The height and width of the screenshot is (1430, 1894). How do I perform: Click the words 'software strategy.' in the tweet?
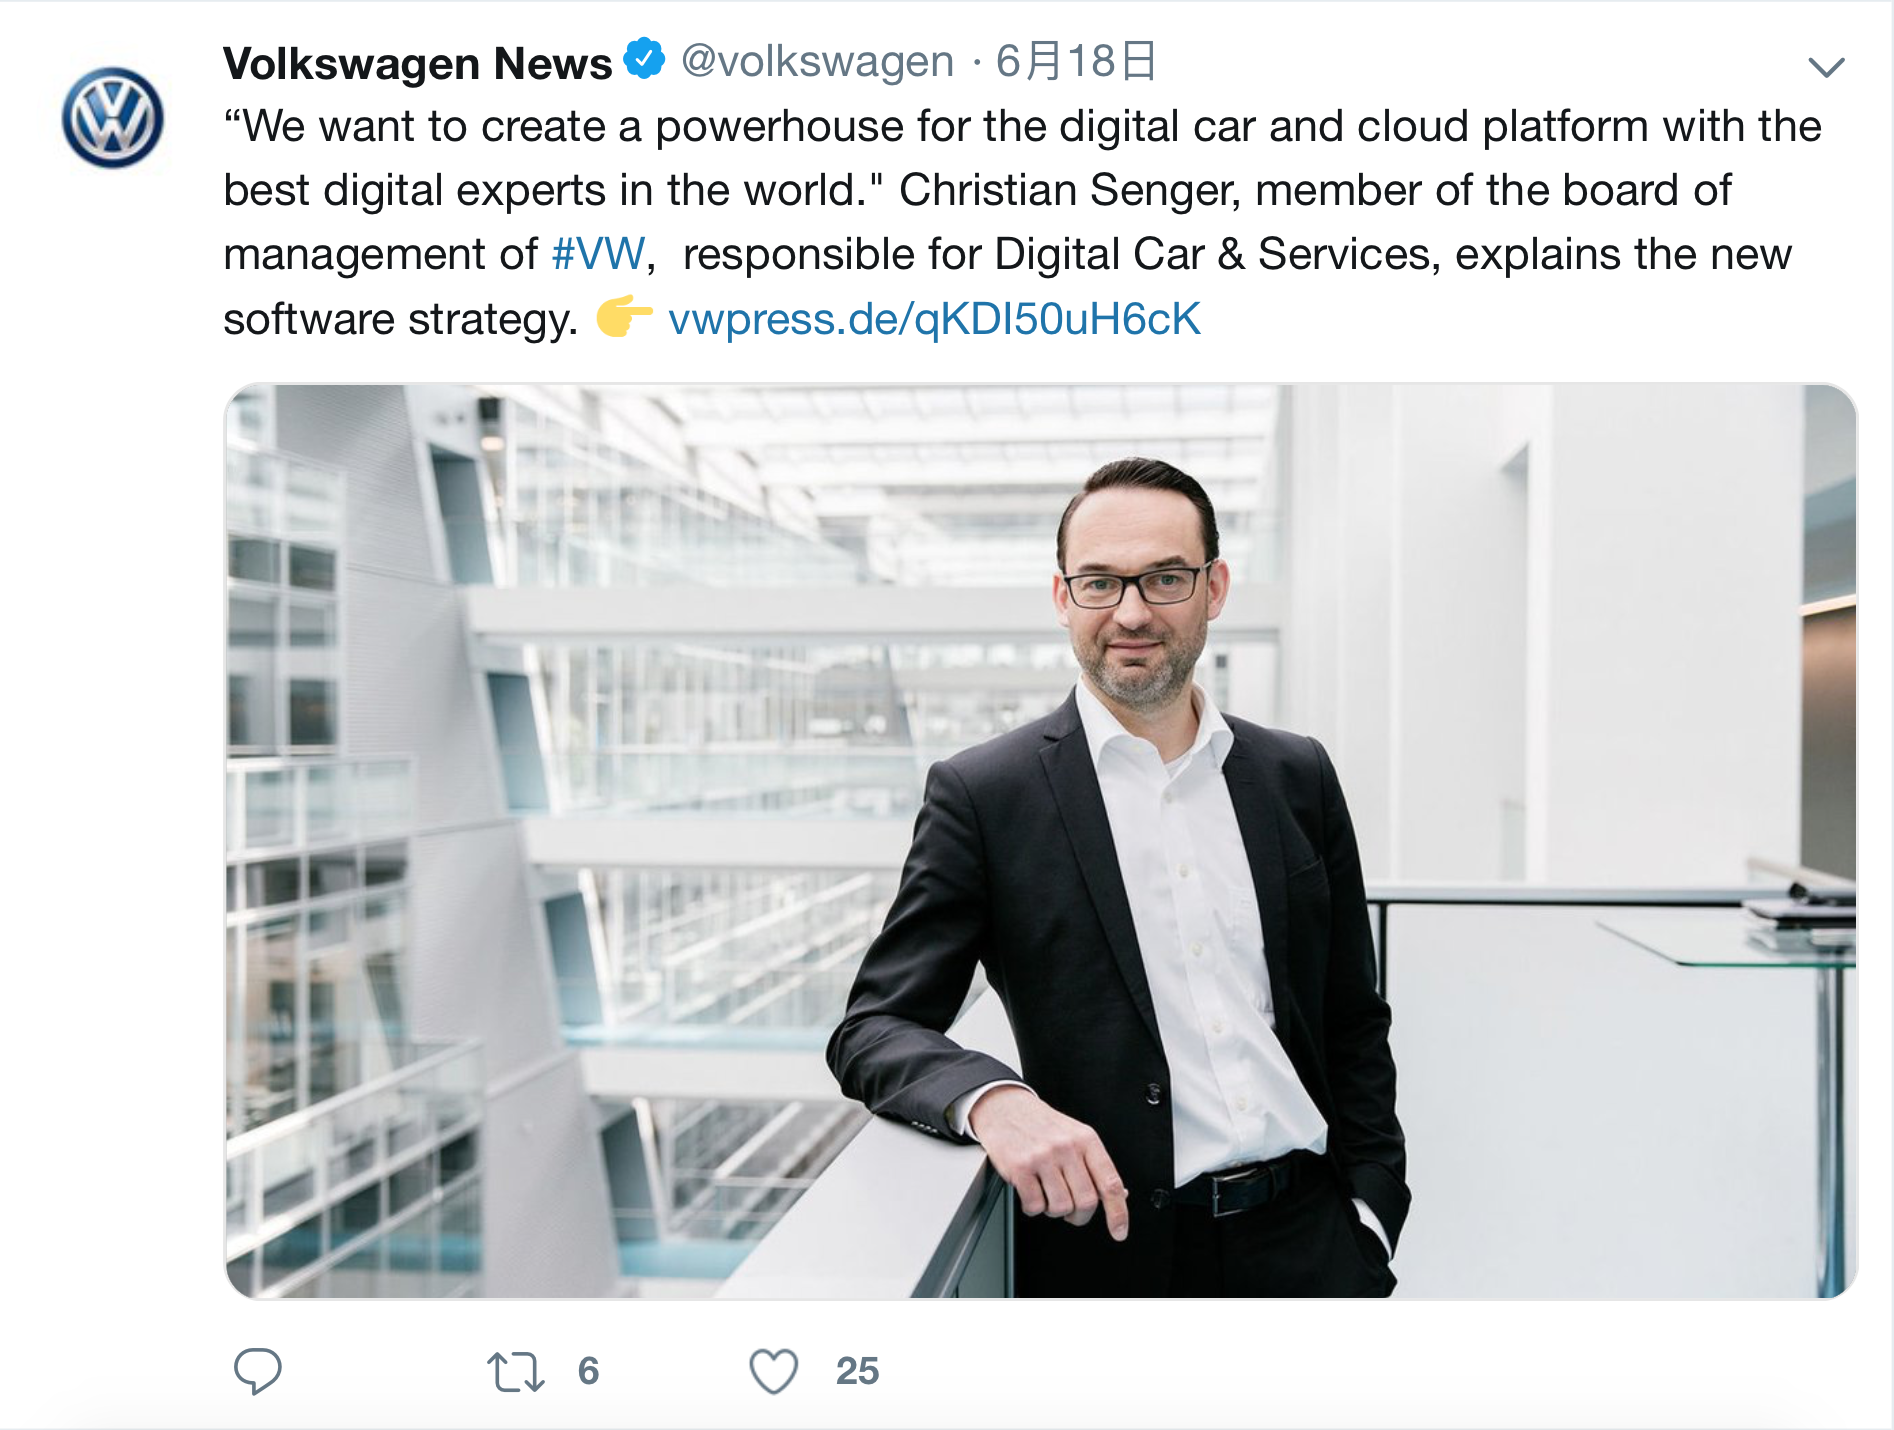400,320
